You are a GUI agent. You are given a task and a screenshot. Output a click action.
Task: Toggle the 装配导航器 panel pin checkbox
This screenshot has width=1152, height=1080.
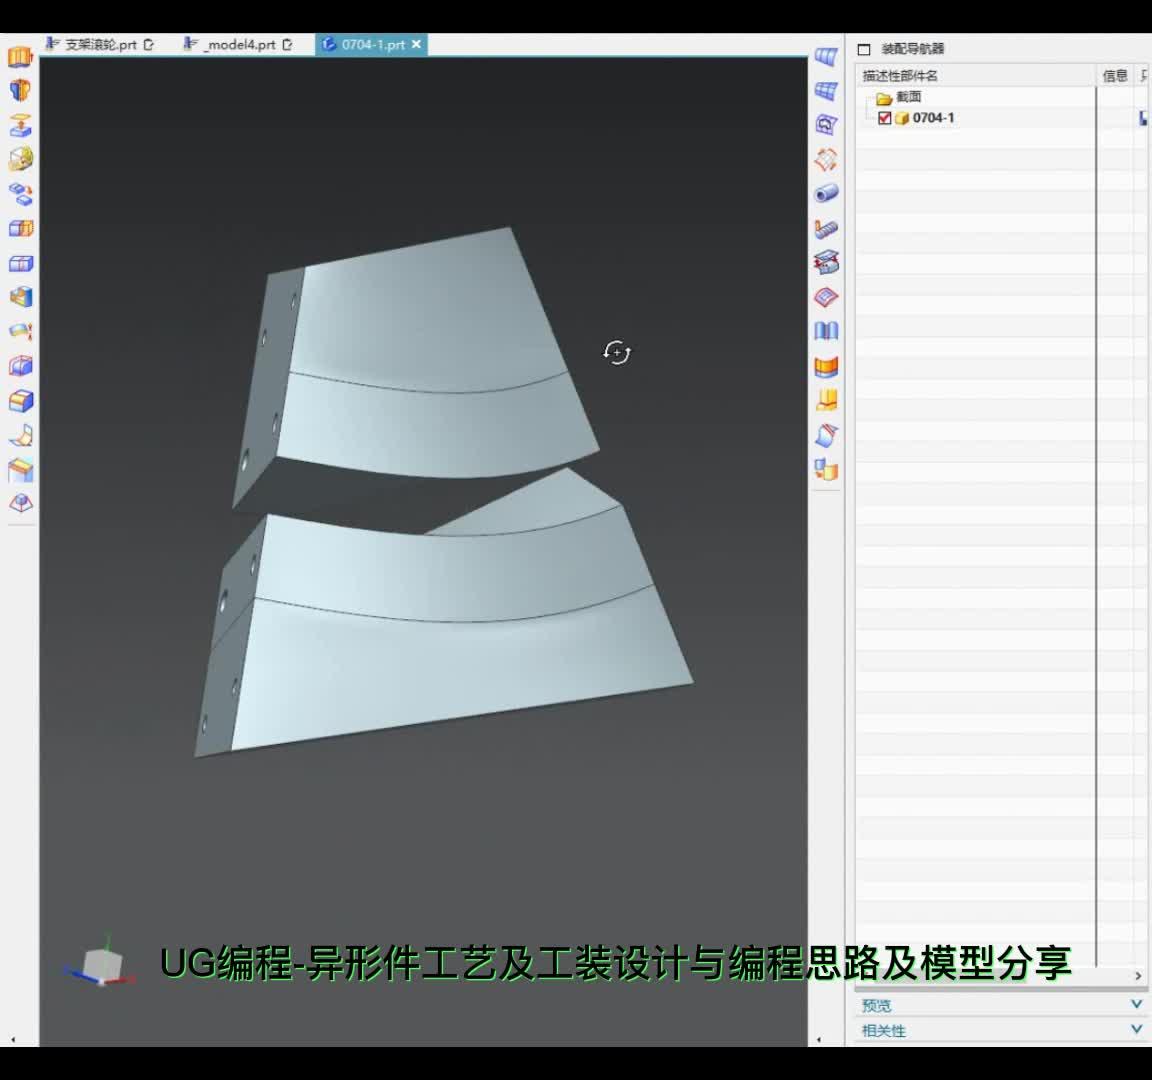coord(862,47)
